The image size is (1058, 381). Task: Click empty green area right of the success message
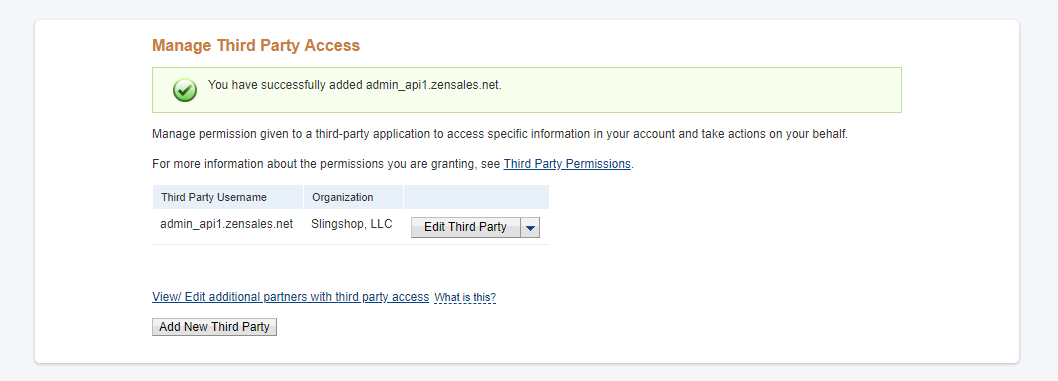702,90
